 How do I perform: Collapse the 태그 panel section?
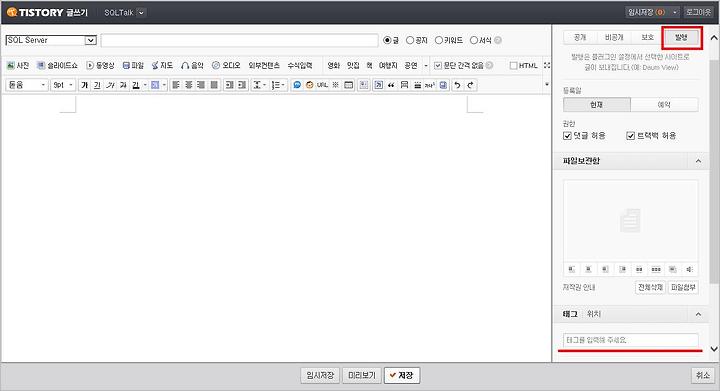[x=698, y=314]
